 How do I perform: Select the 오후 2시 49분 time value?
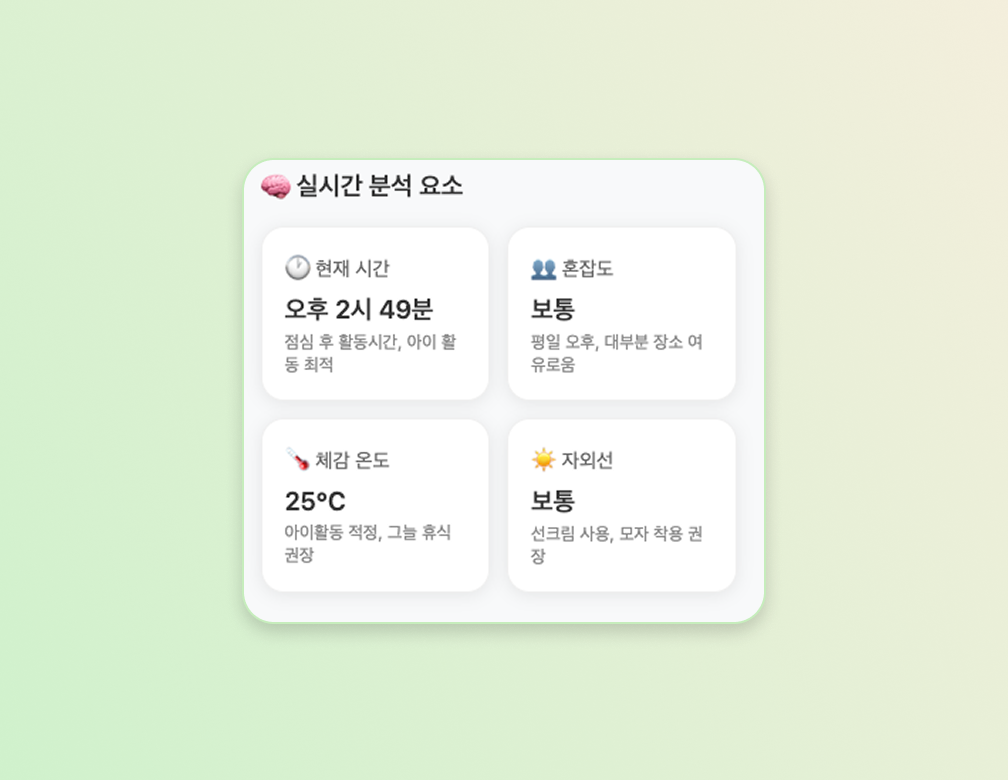coord(359,309)
